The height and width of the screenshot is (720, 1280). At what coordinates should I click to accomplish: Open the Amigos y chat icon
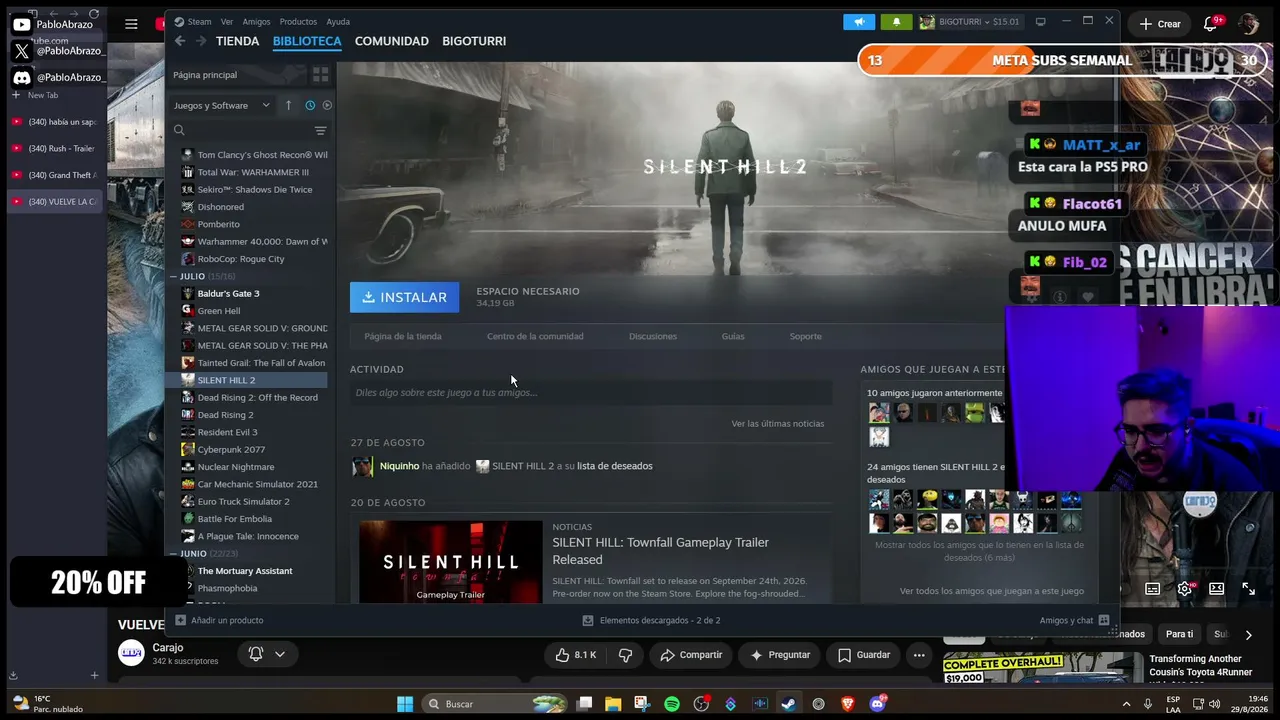click(x=1103, y=620)
